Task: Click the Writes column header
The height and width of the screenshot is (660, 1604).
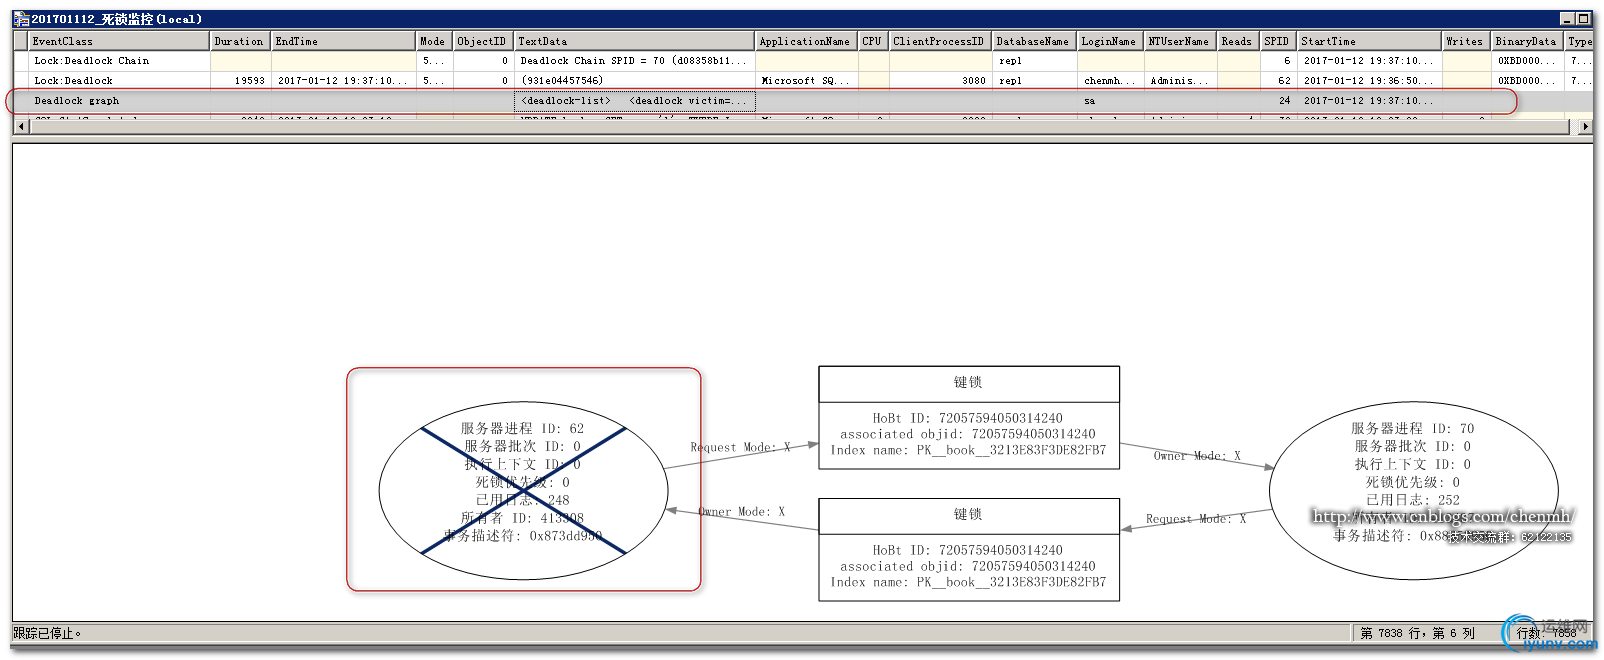Action: (1467, 41)
